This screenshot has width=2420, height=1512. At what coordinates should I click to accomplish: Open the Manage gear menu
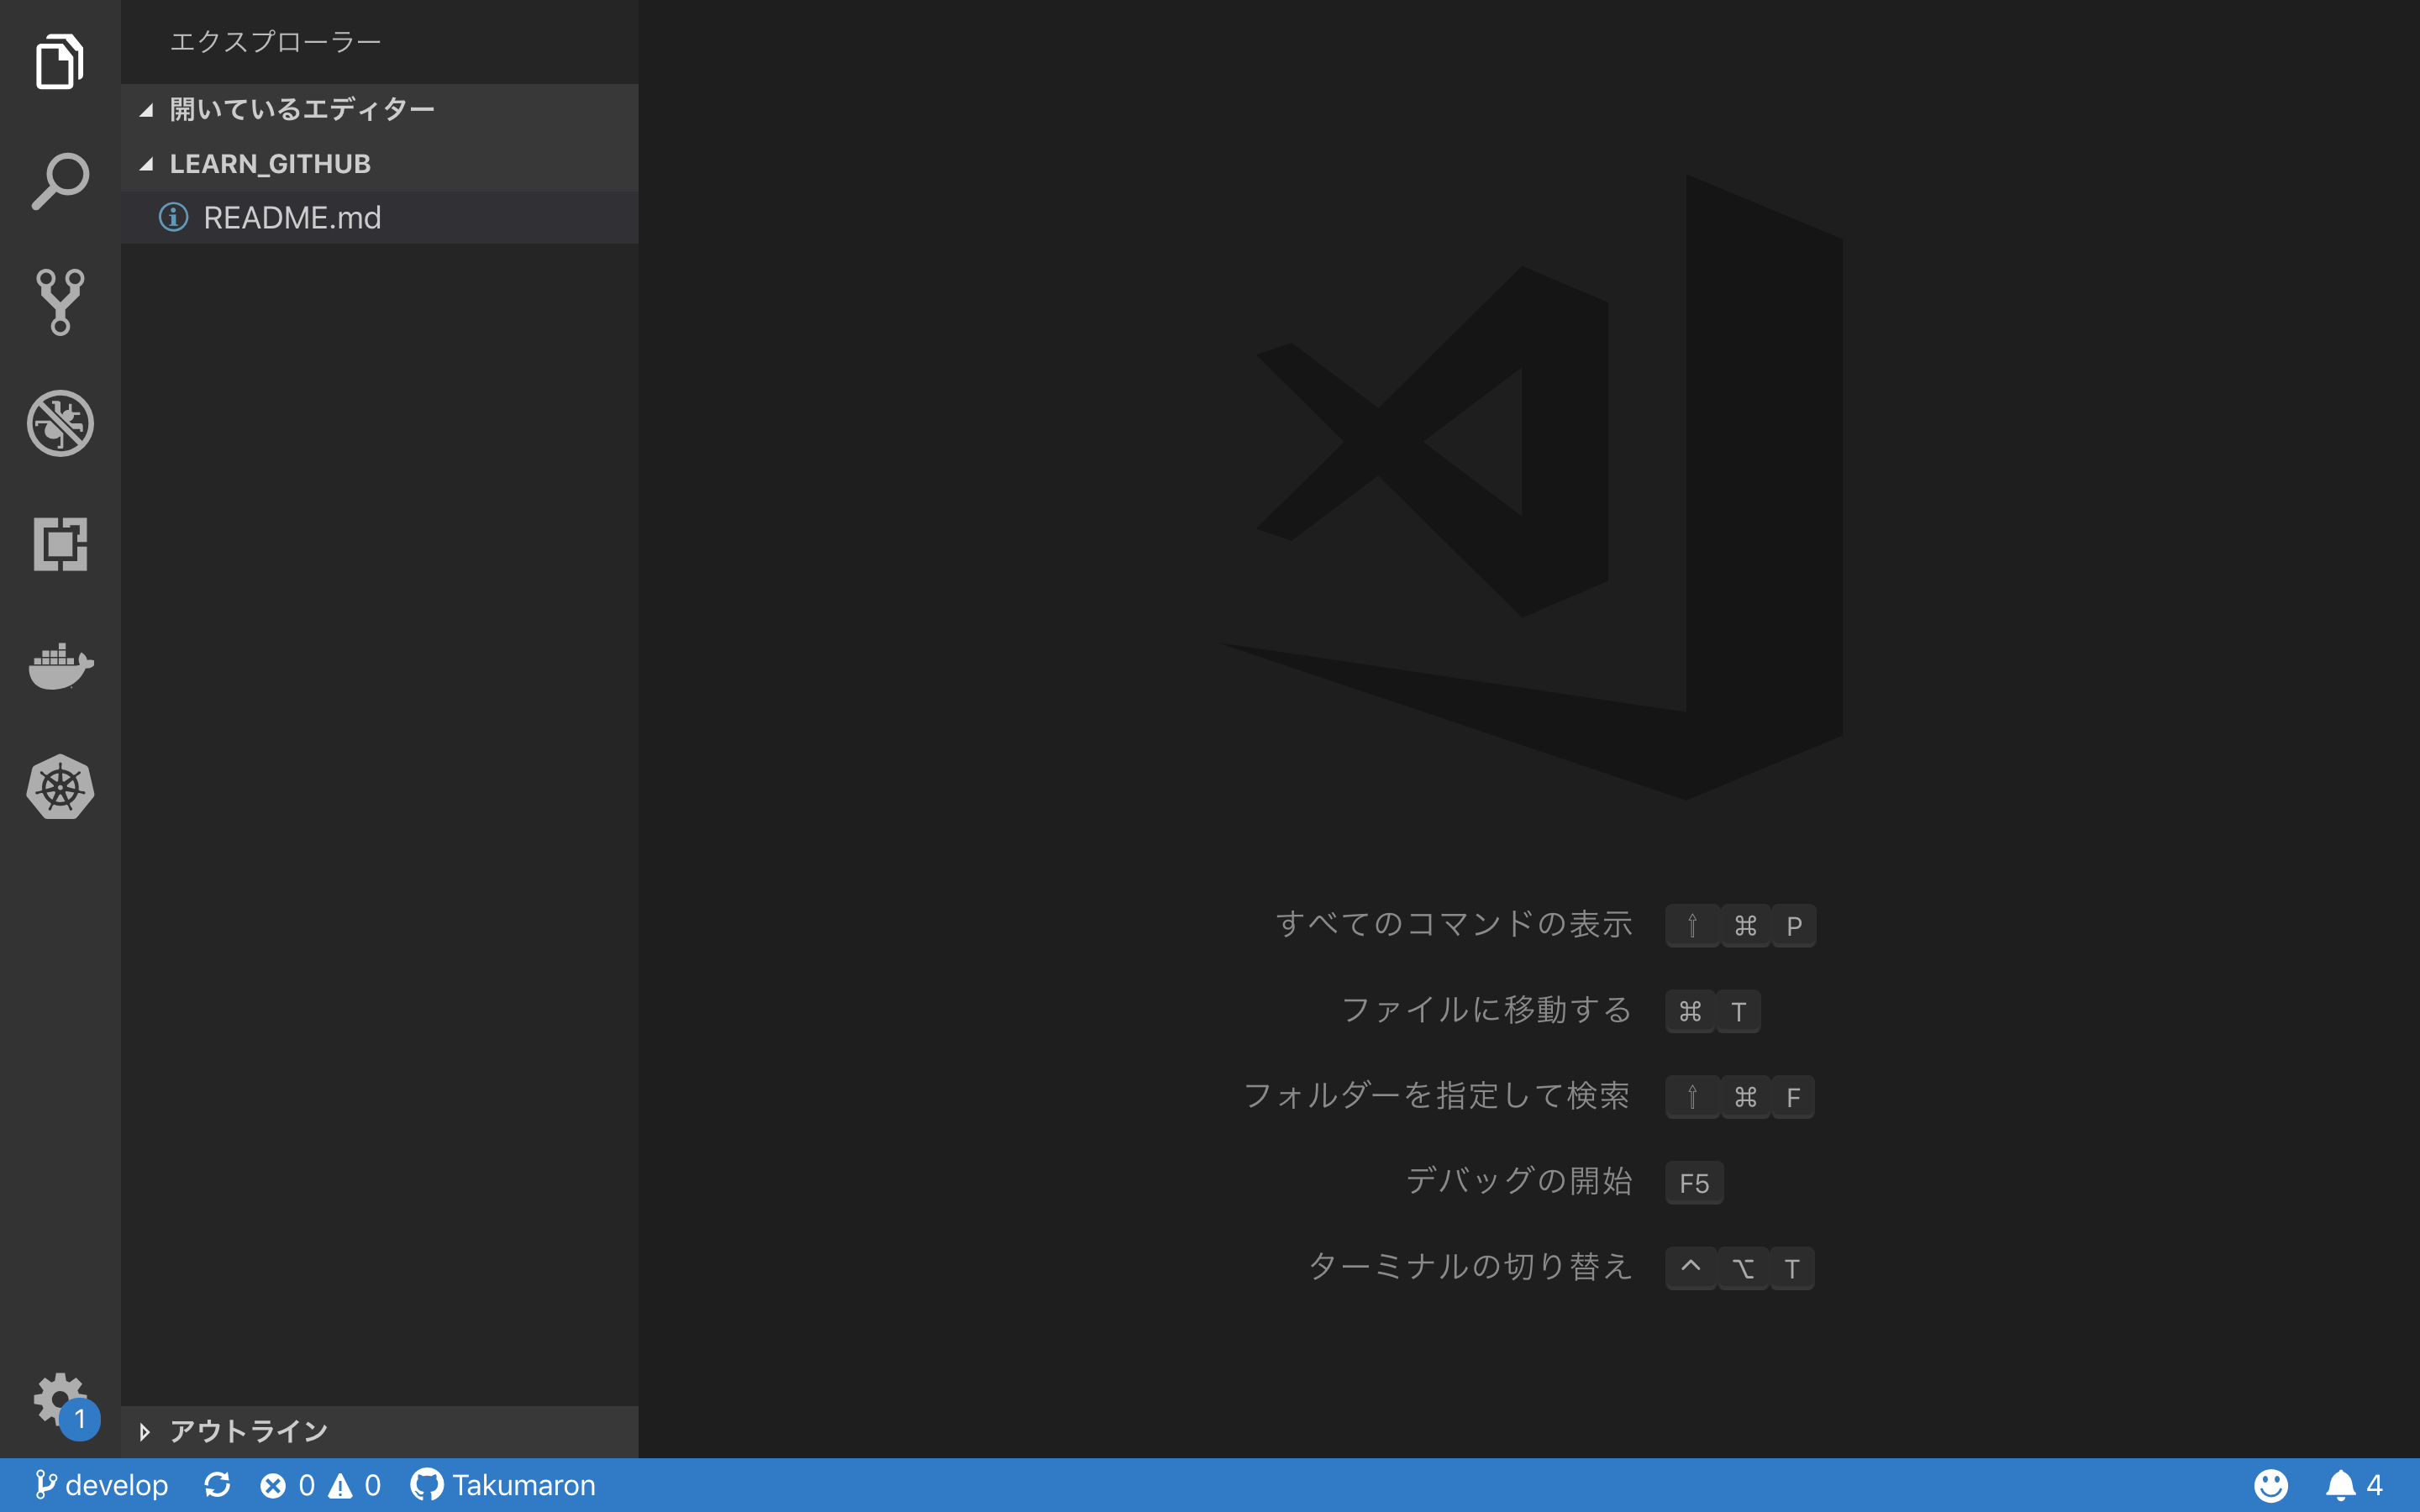point(60,1398)
